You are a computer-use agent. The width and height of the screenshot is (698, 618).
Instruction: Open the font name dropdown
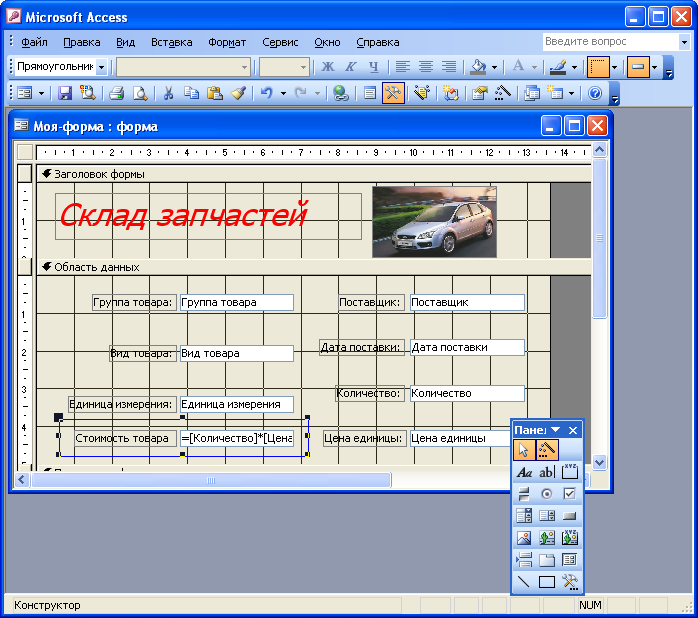point(244,67)
